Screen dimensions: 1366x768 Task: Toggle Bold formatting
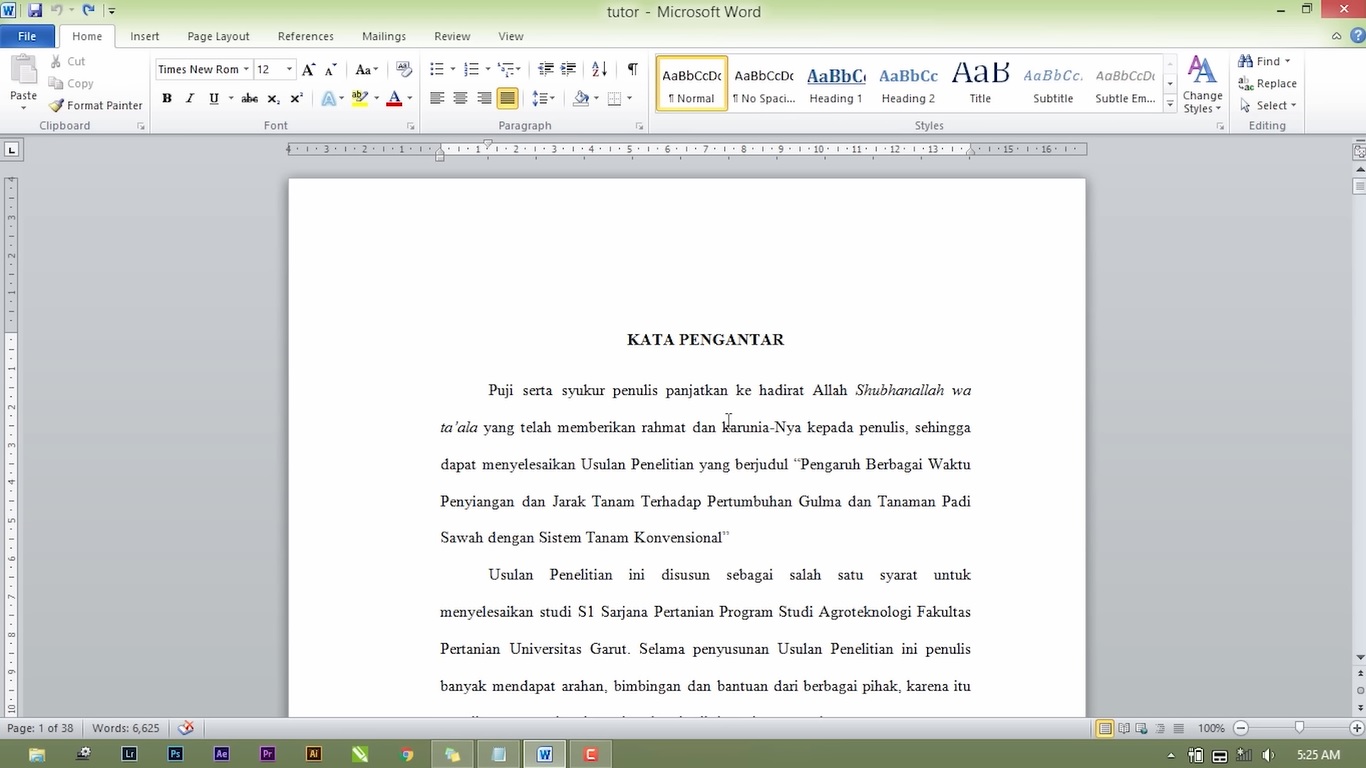[167, 98]
